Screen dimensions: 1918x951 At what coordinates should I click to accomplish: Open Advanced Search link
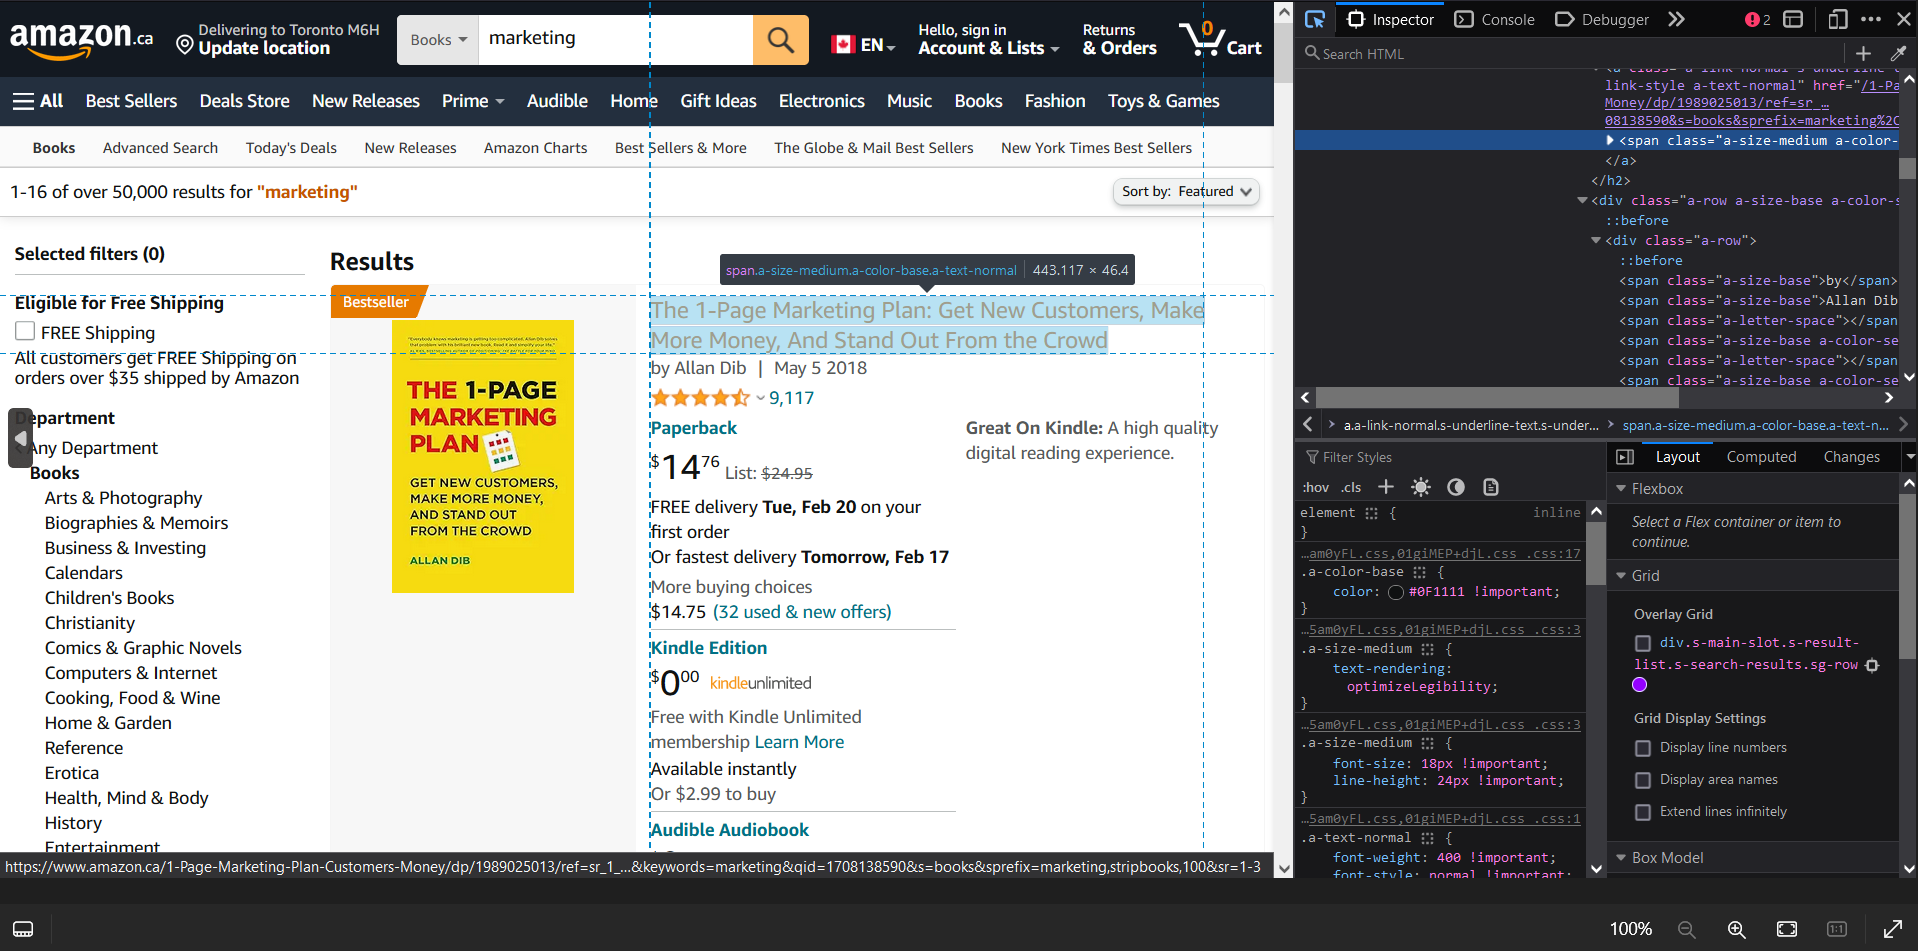click(x=160, y=148)
